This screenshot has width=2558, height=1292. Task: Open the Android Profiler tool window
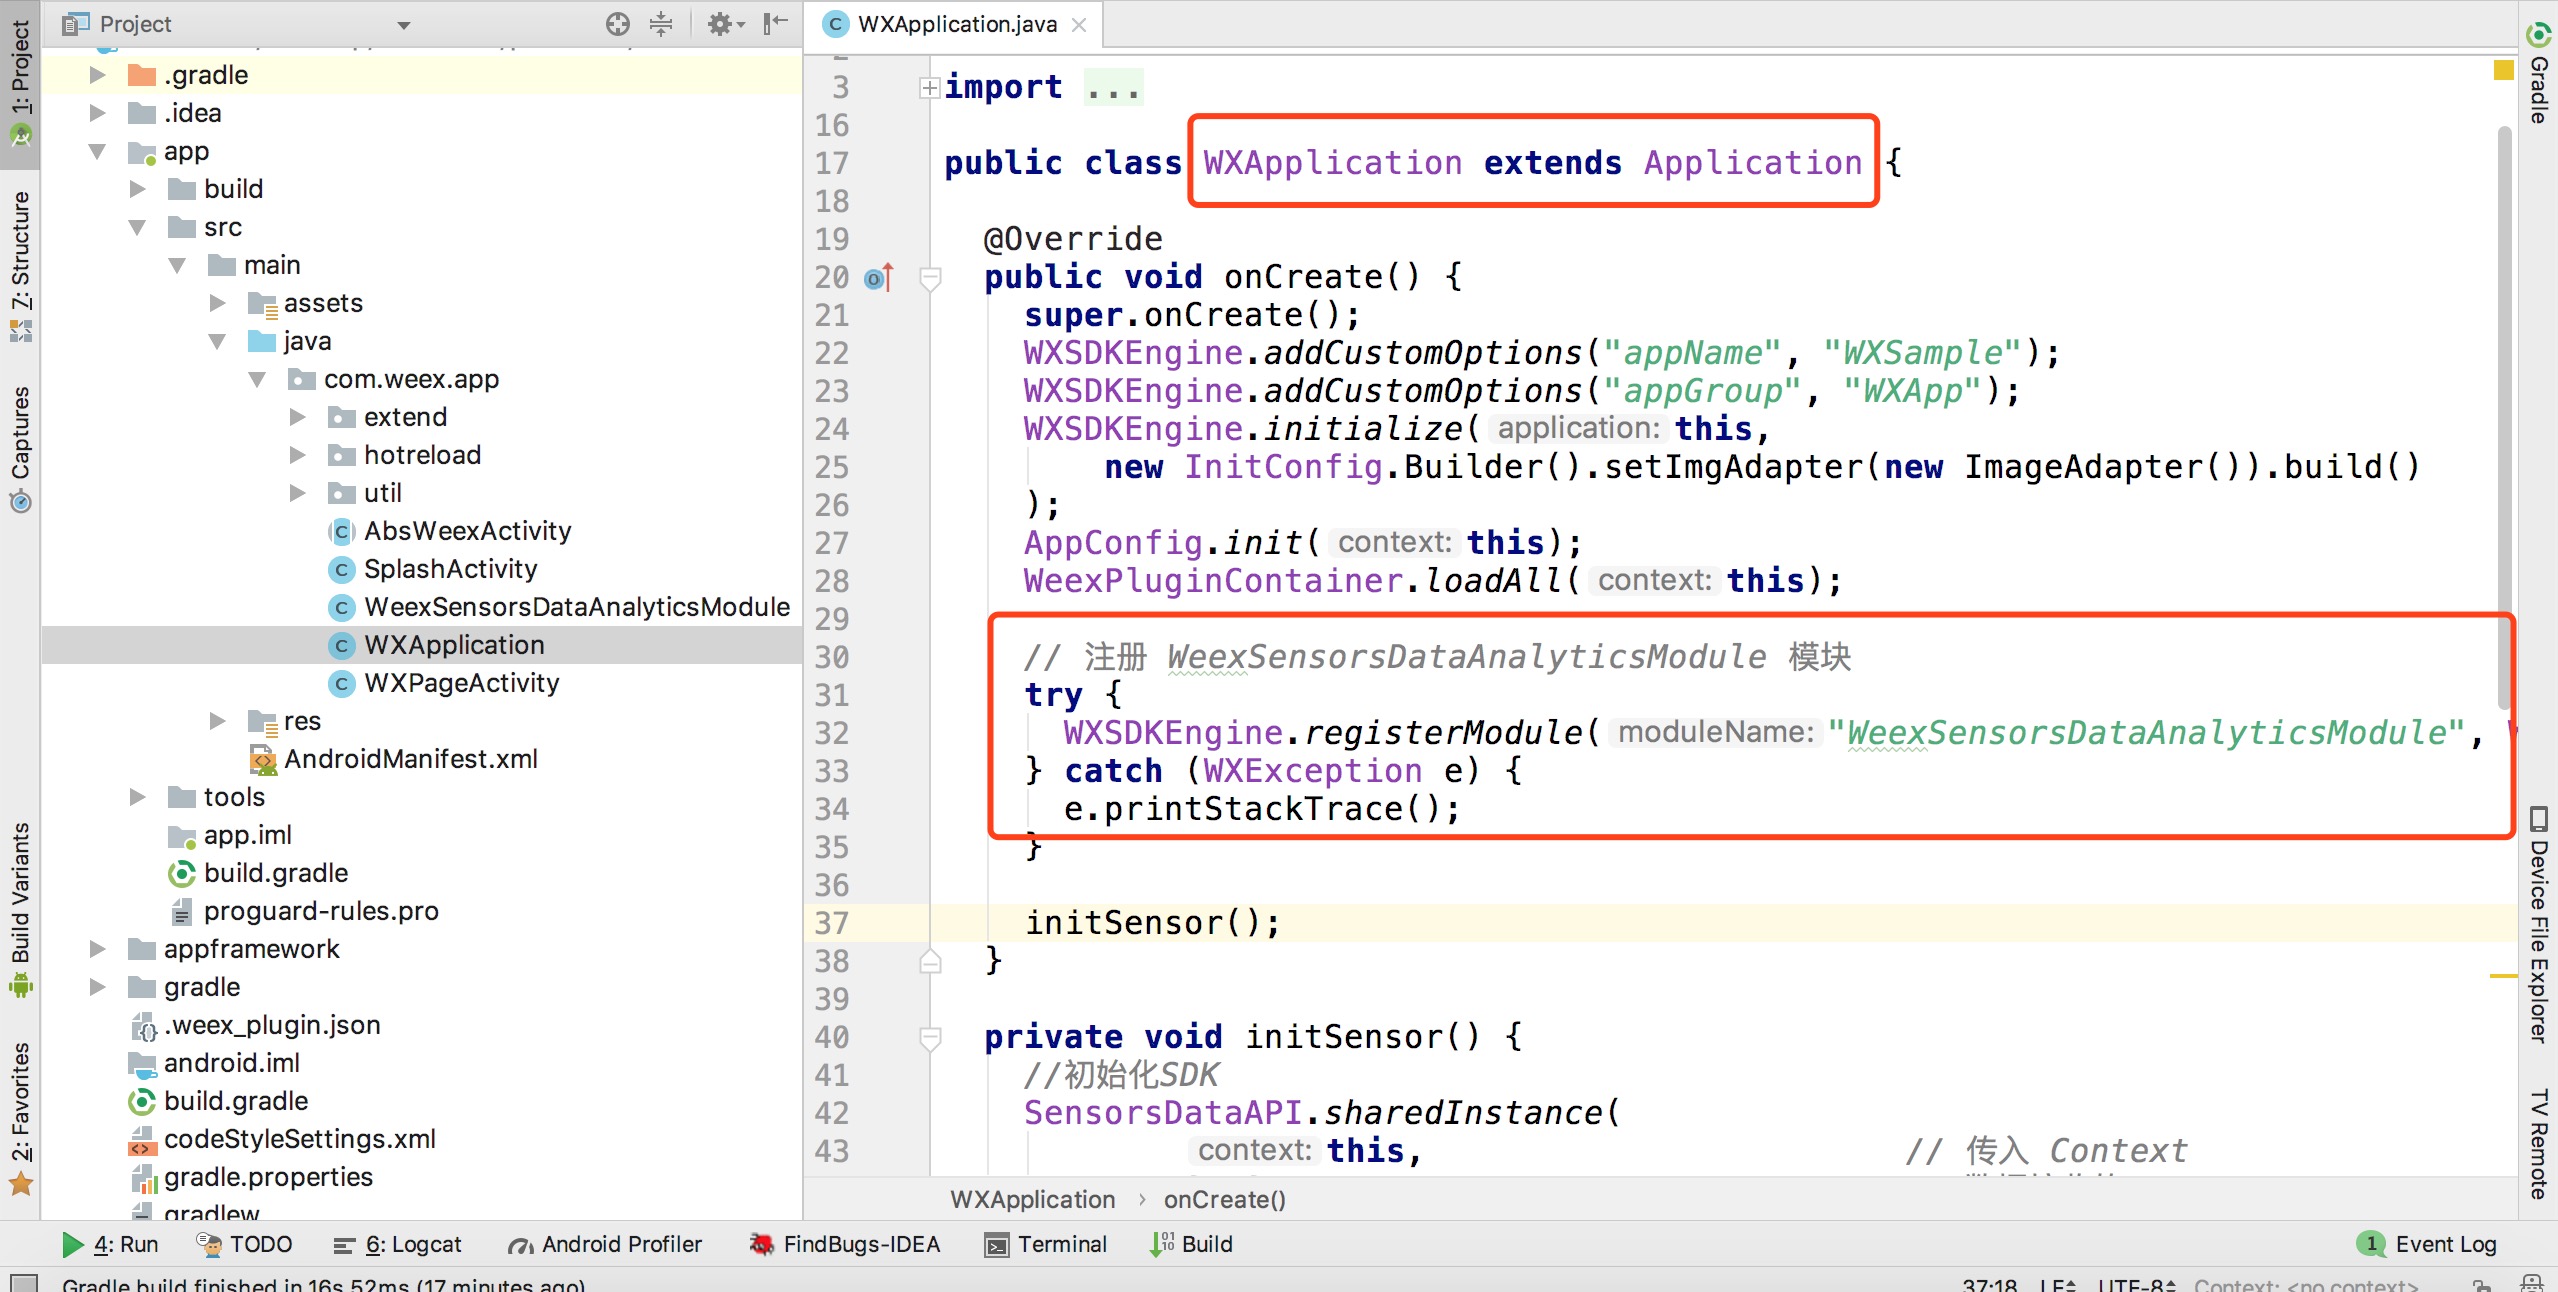coord(604,1244)
